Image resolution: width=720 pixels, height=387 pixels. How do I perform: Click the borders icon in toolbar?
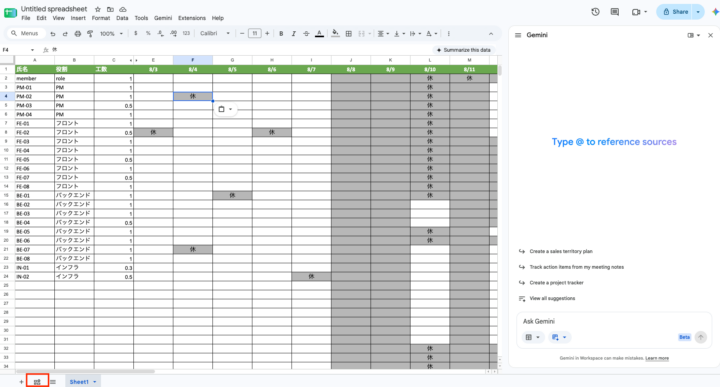click(x=349, y=34)
